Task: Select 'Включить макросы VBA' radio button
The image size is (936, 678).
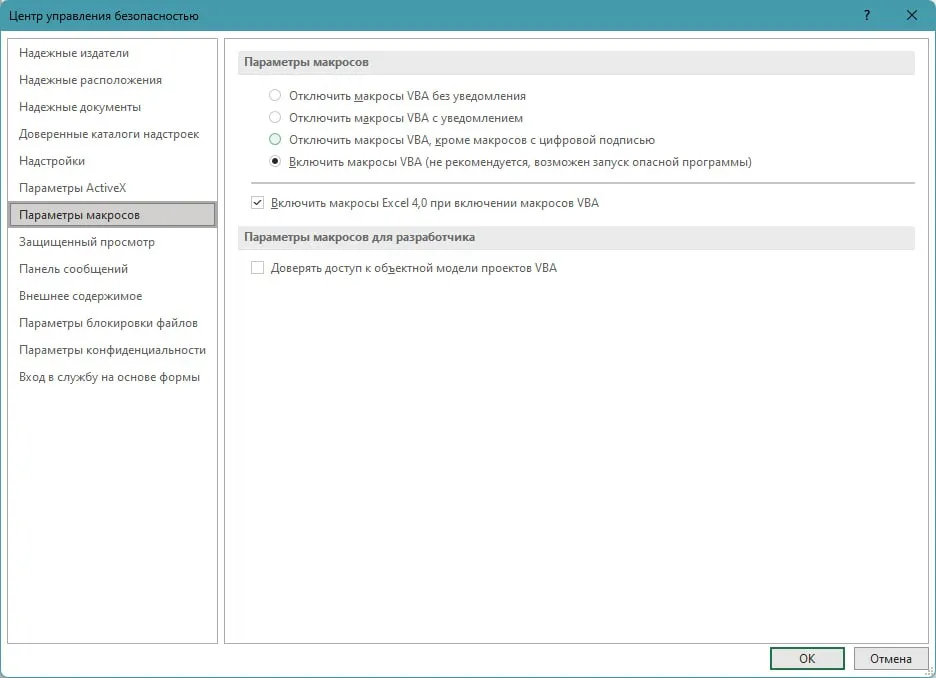Action: (x=275, y=162)
